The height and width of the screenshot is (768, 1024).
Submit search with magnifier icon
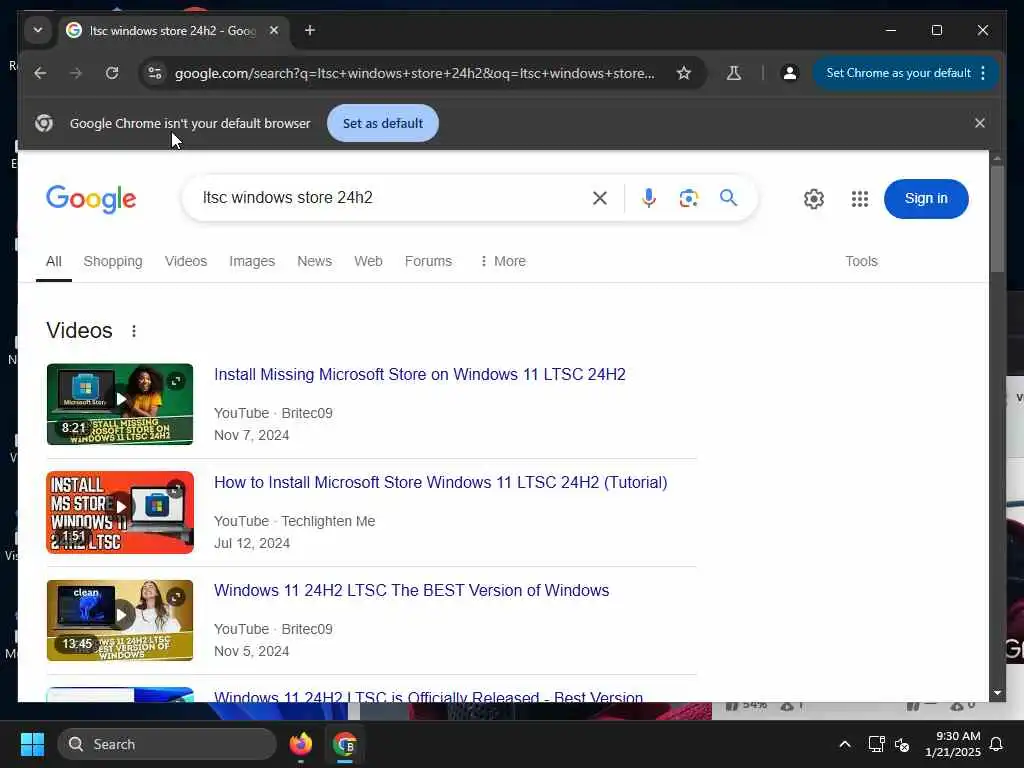(x=729, y=198)
